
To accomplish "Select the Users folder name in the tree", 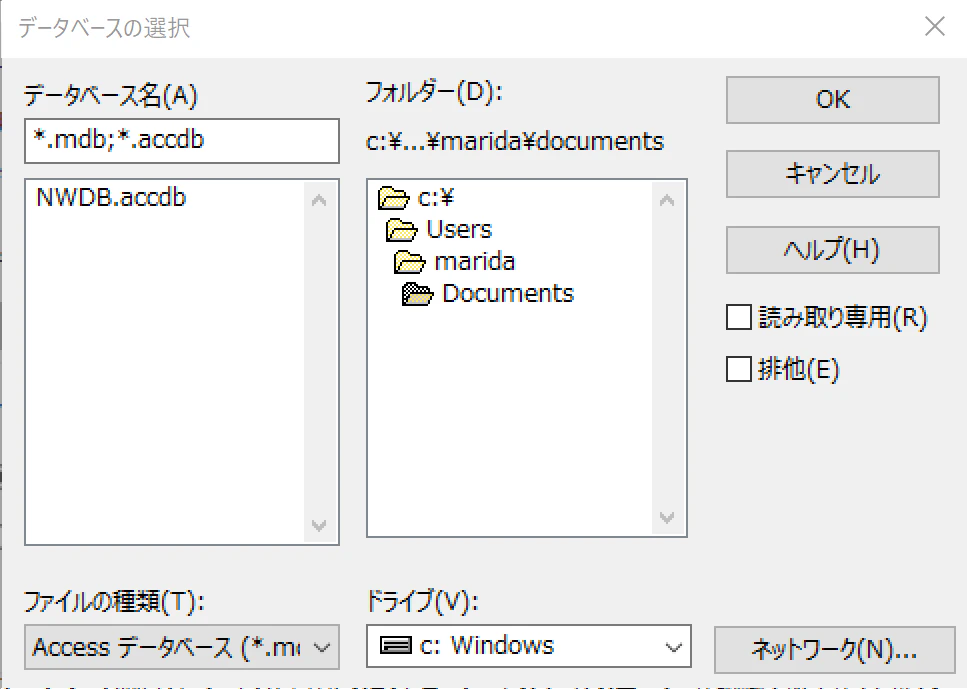I will click(x=459, y=229).
